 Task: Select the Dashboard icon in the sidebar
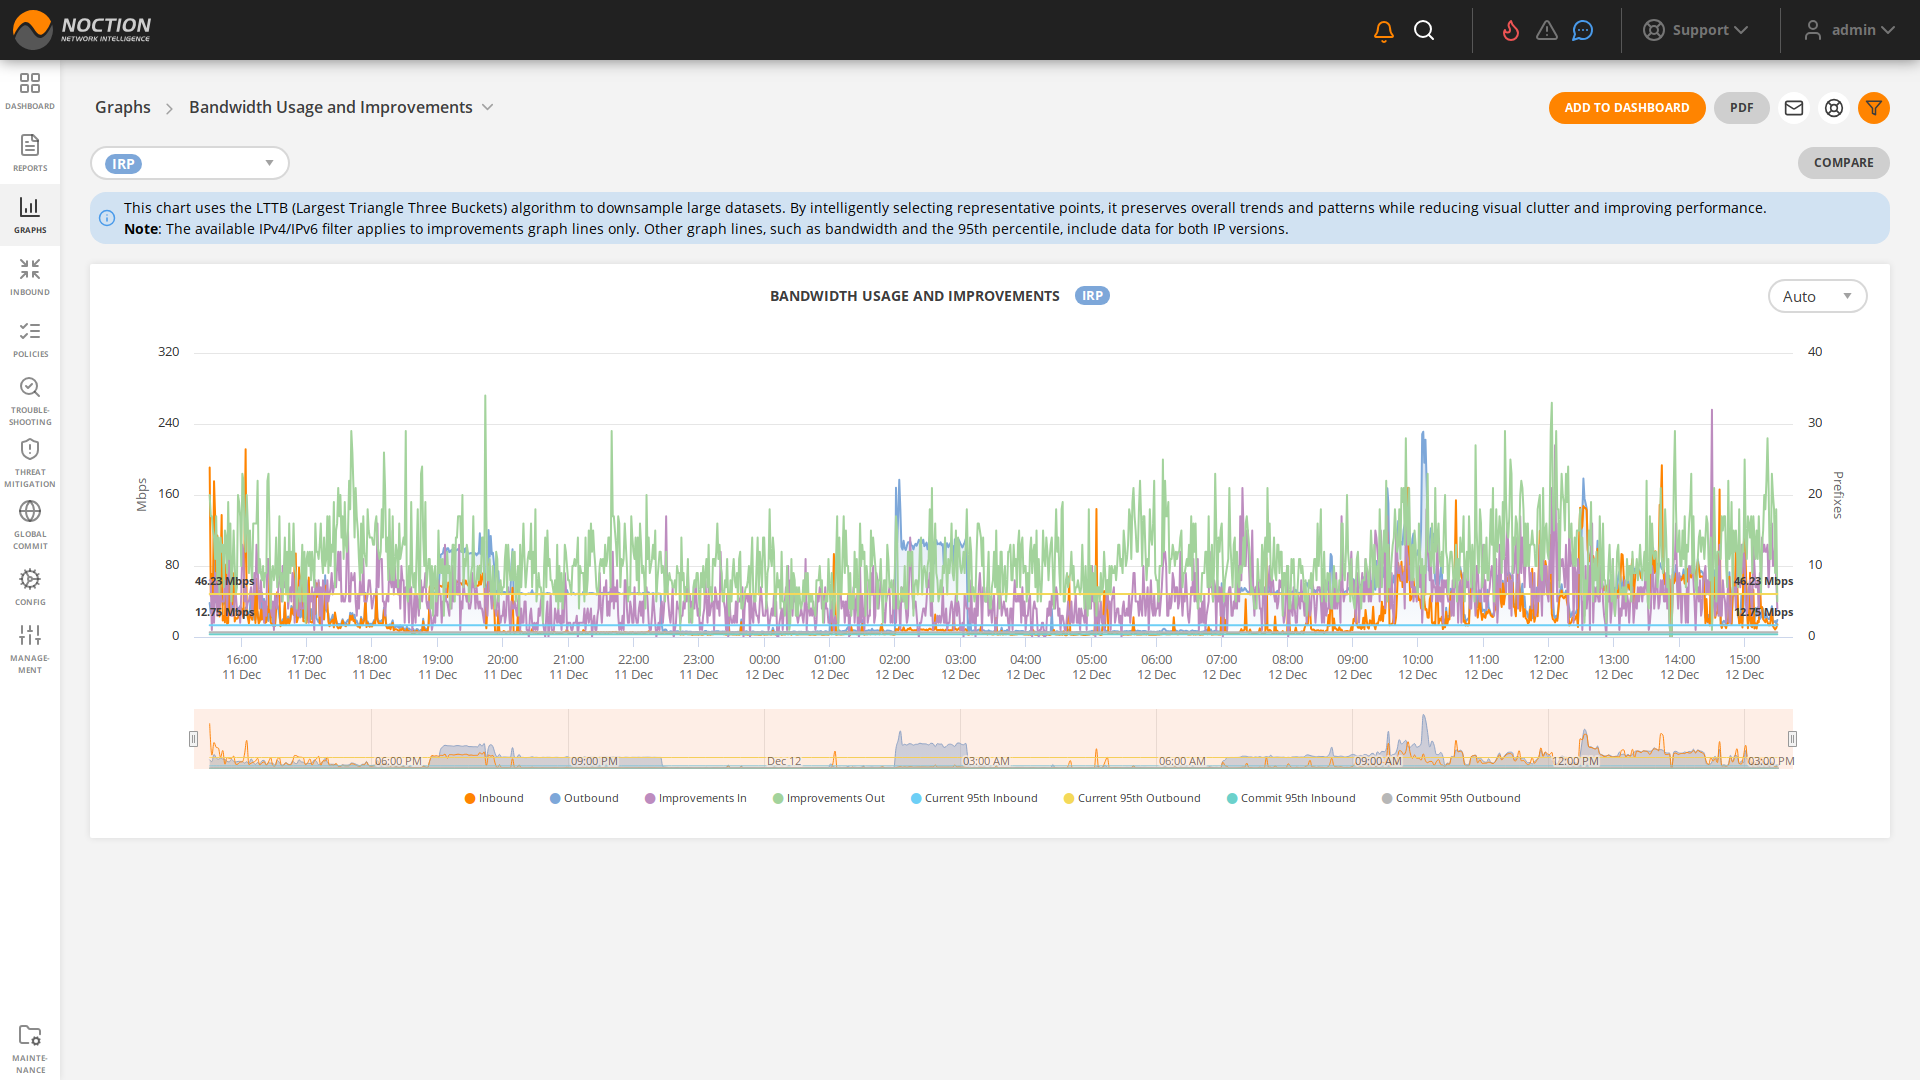(30, 89)
